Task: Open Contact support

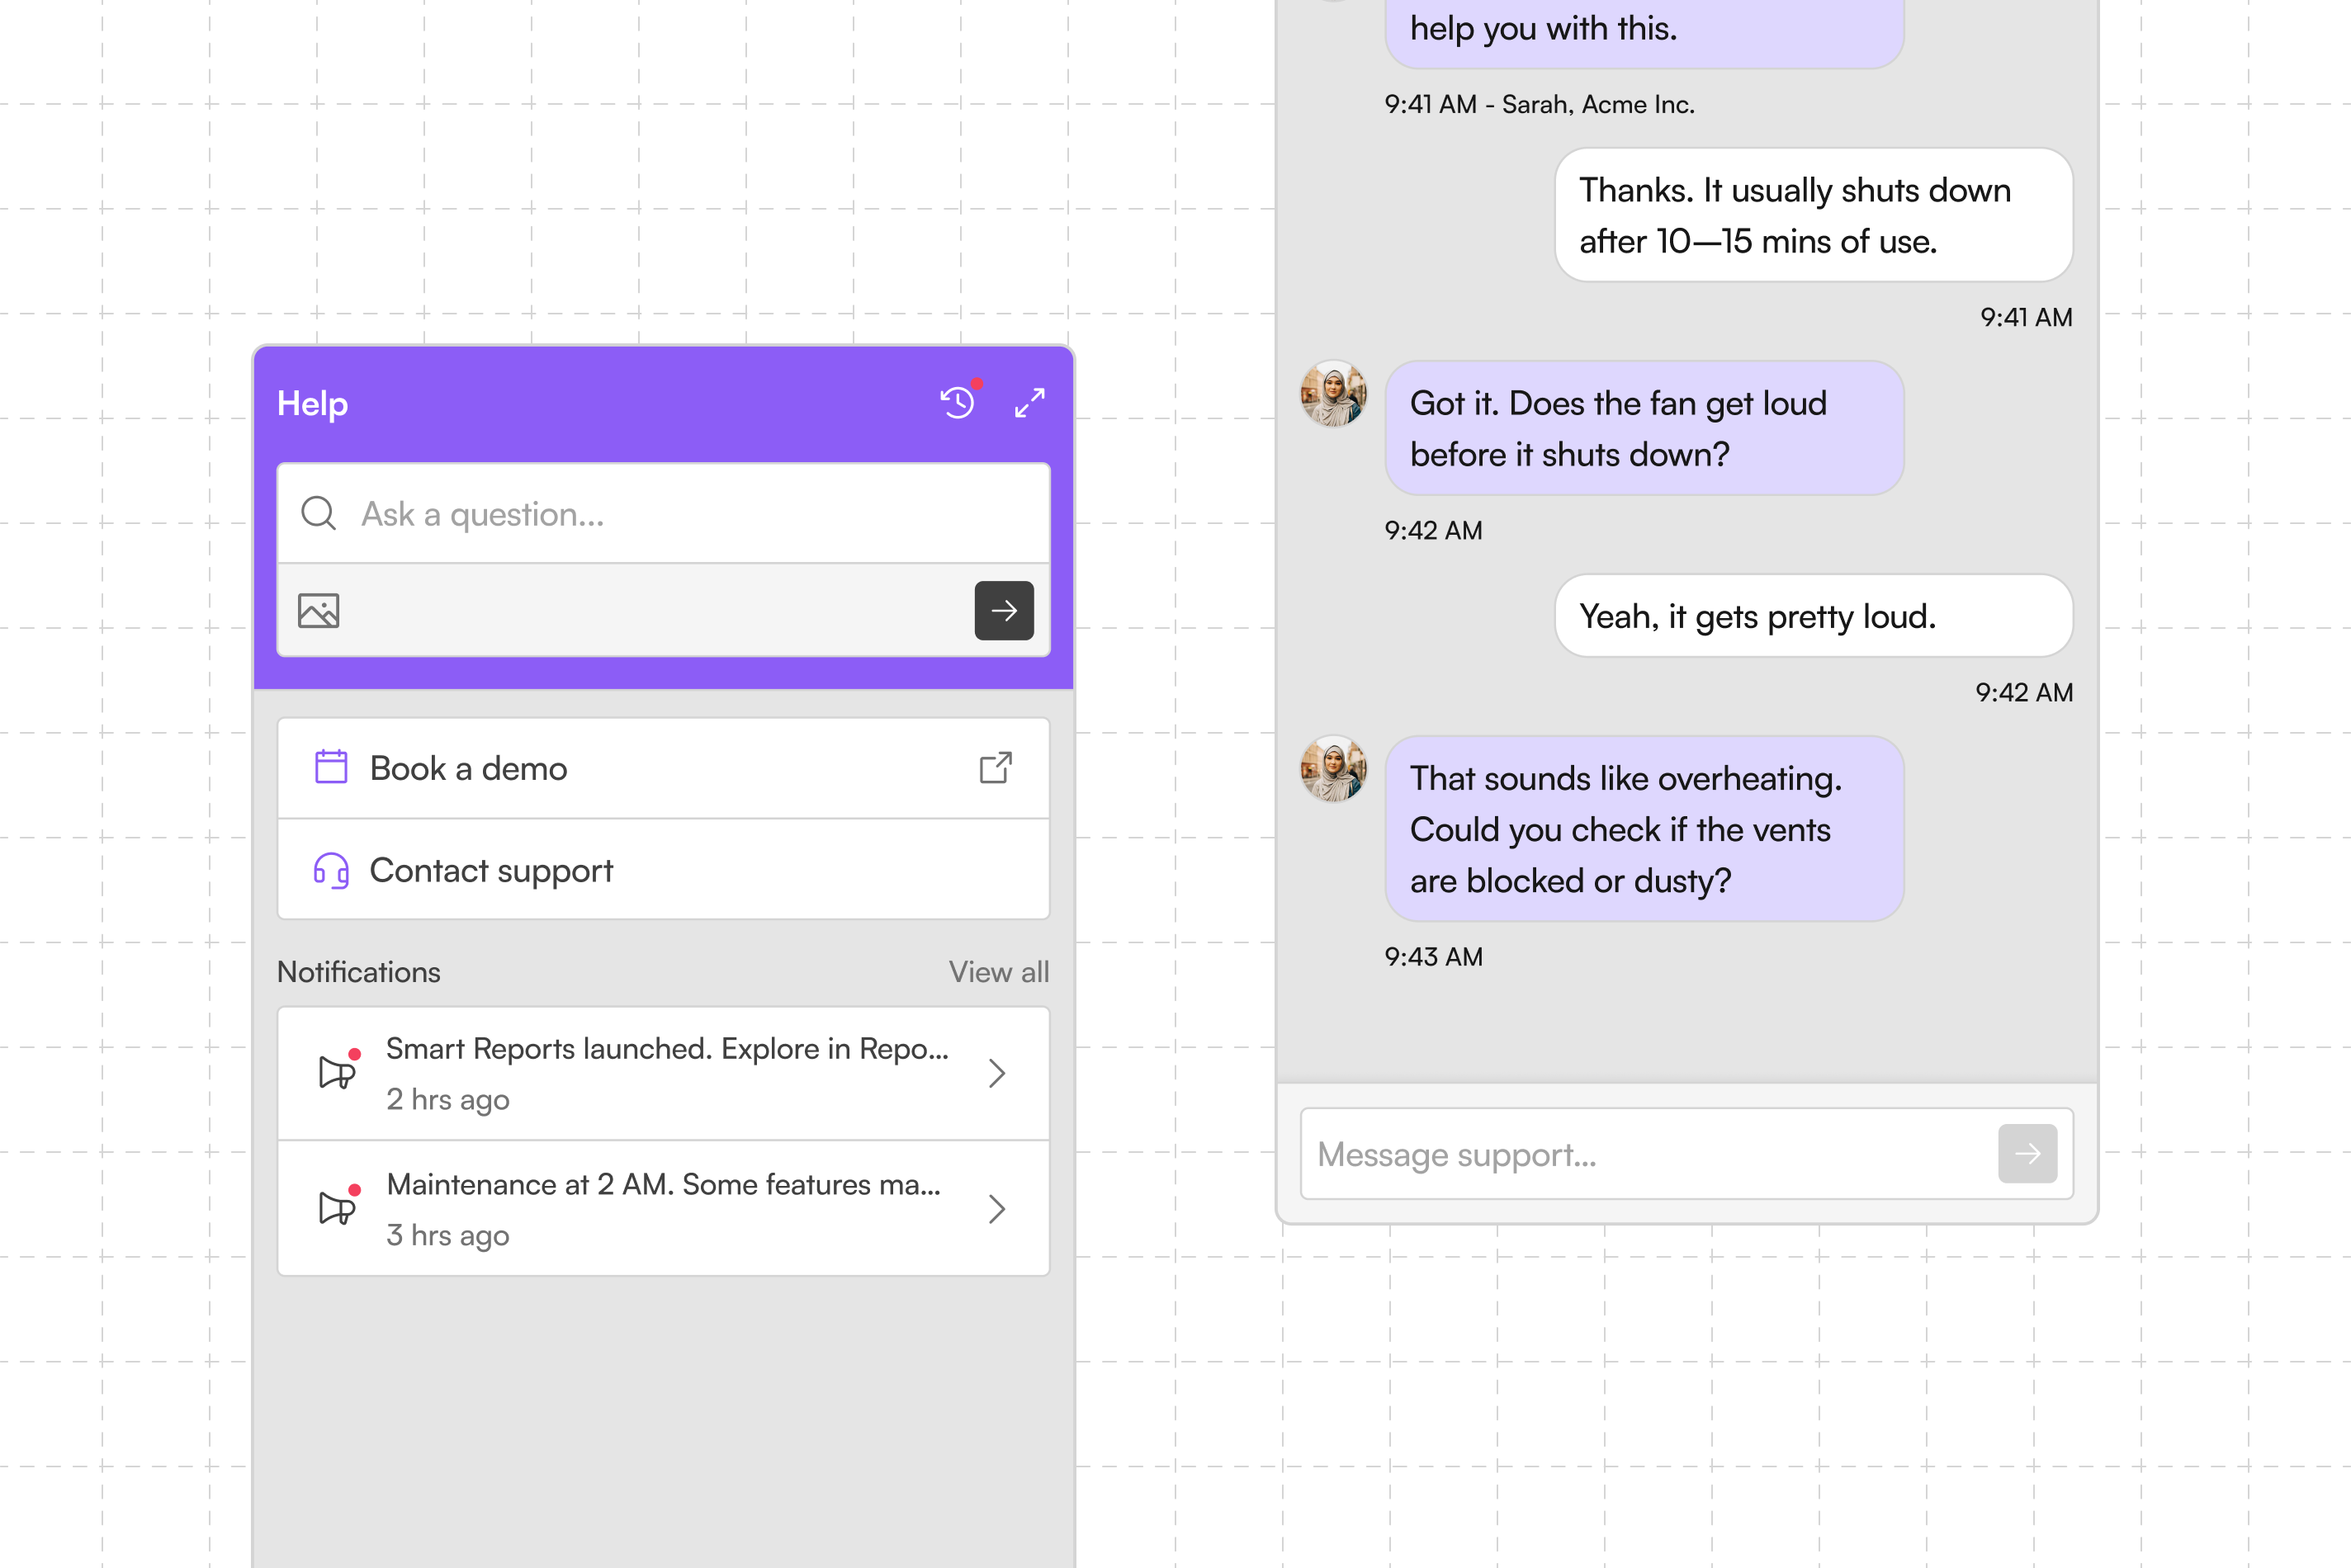Action: (664, 870)
